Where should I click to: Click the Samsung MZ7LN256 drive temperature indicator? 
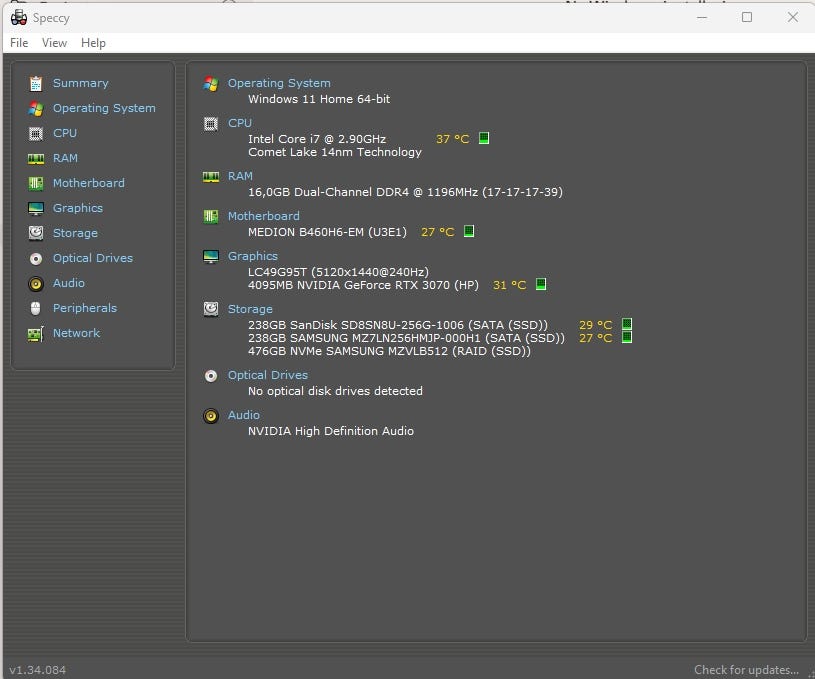coord(627,337)
